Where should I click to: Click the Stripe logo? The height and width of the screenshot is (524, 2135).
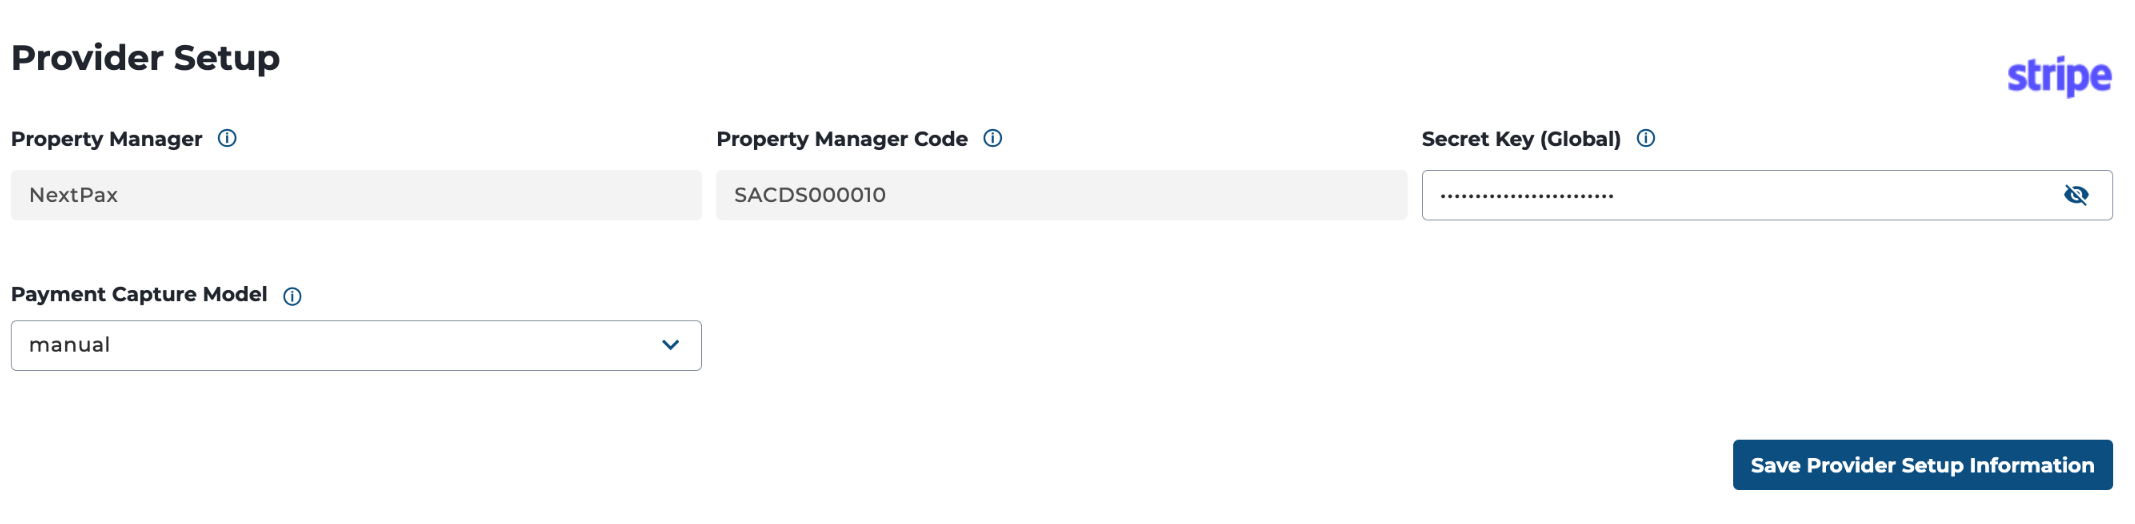(2059, 76)
